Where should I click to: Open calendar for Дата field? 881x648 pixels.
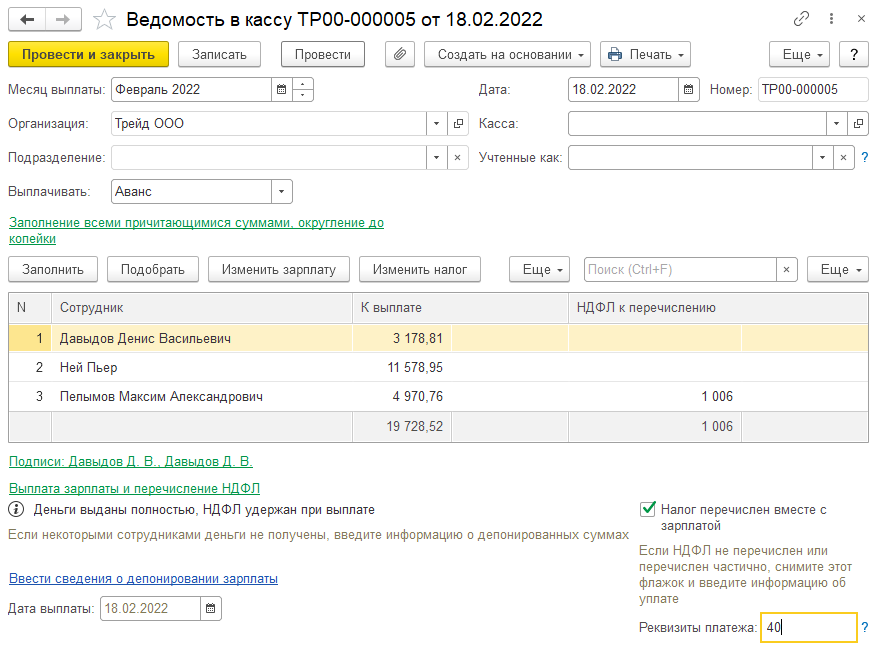coord(688,89)
